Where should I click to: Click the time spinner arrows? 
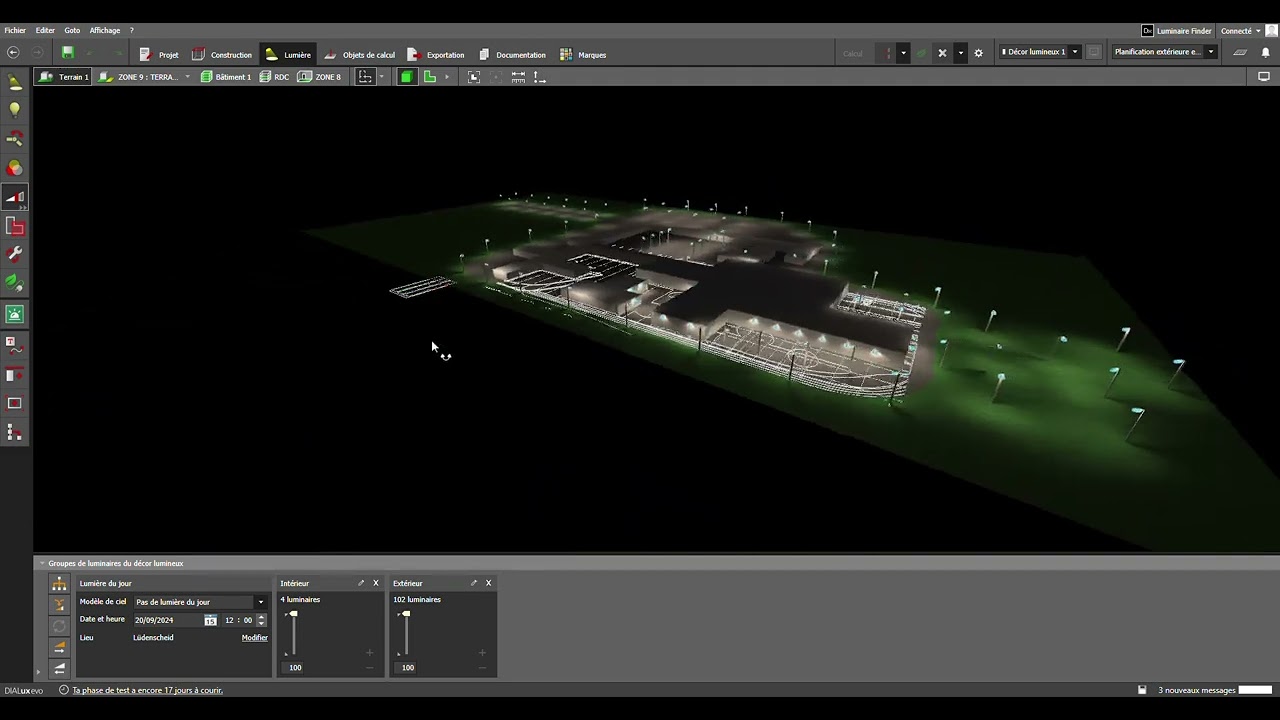tap(262, 620)
